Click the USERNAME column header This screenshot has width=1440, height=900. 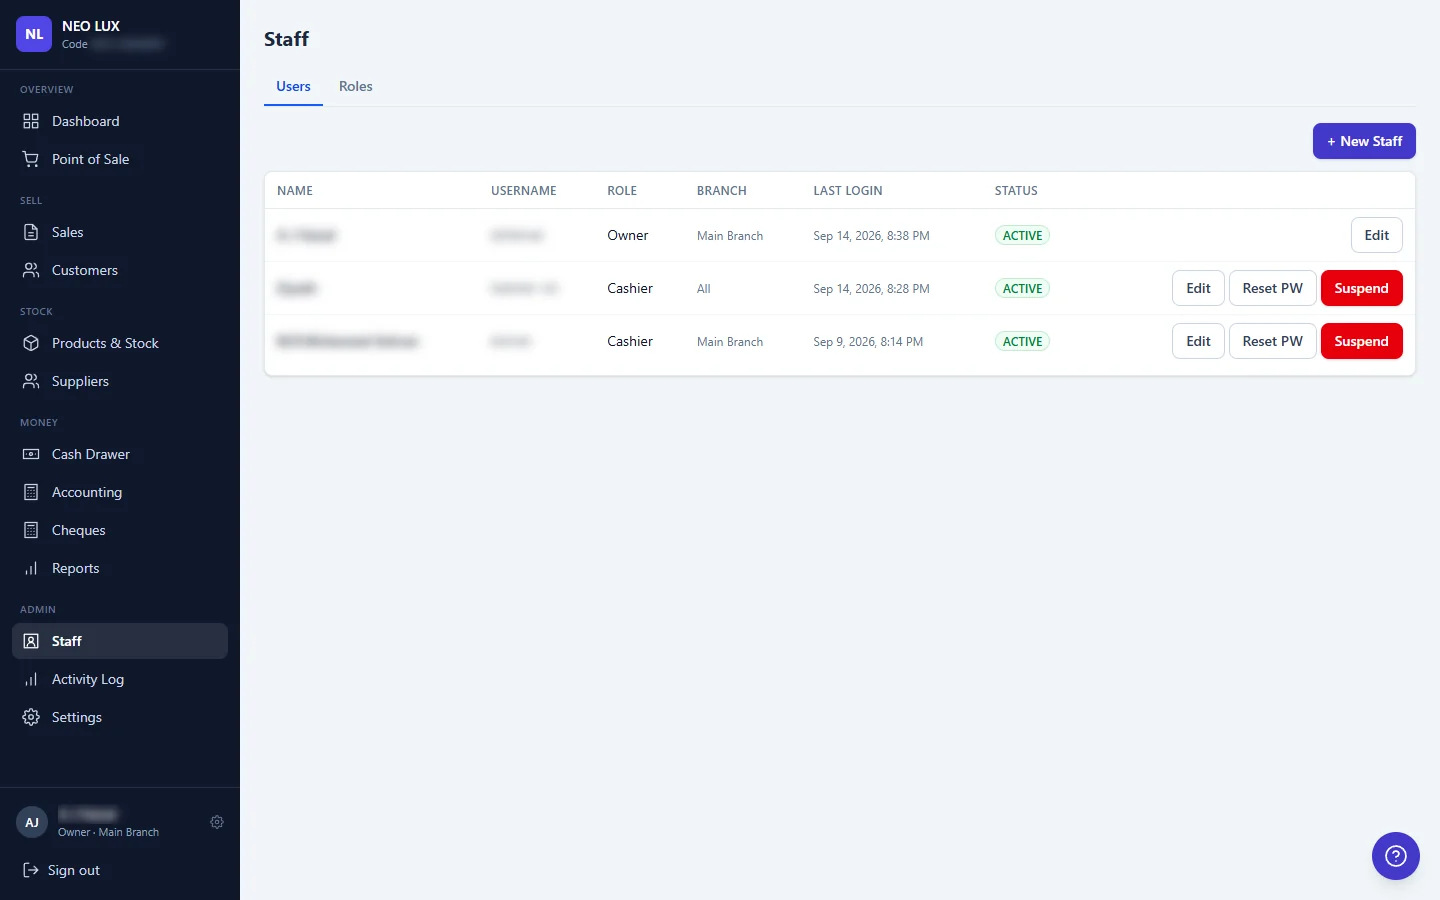click(524, 191)
